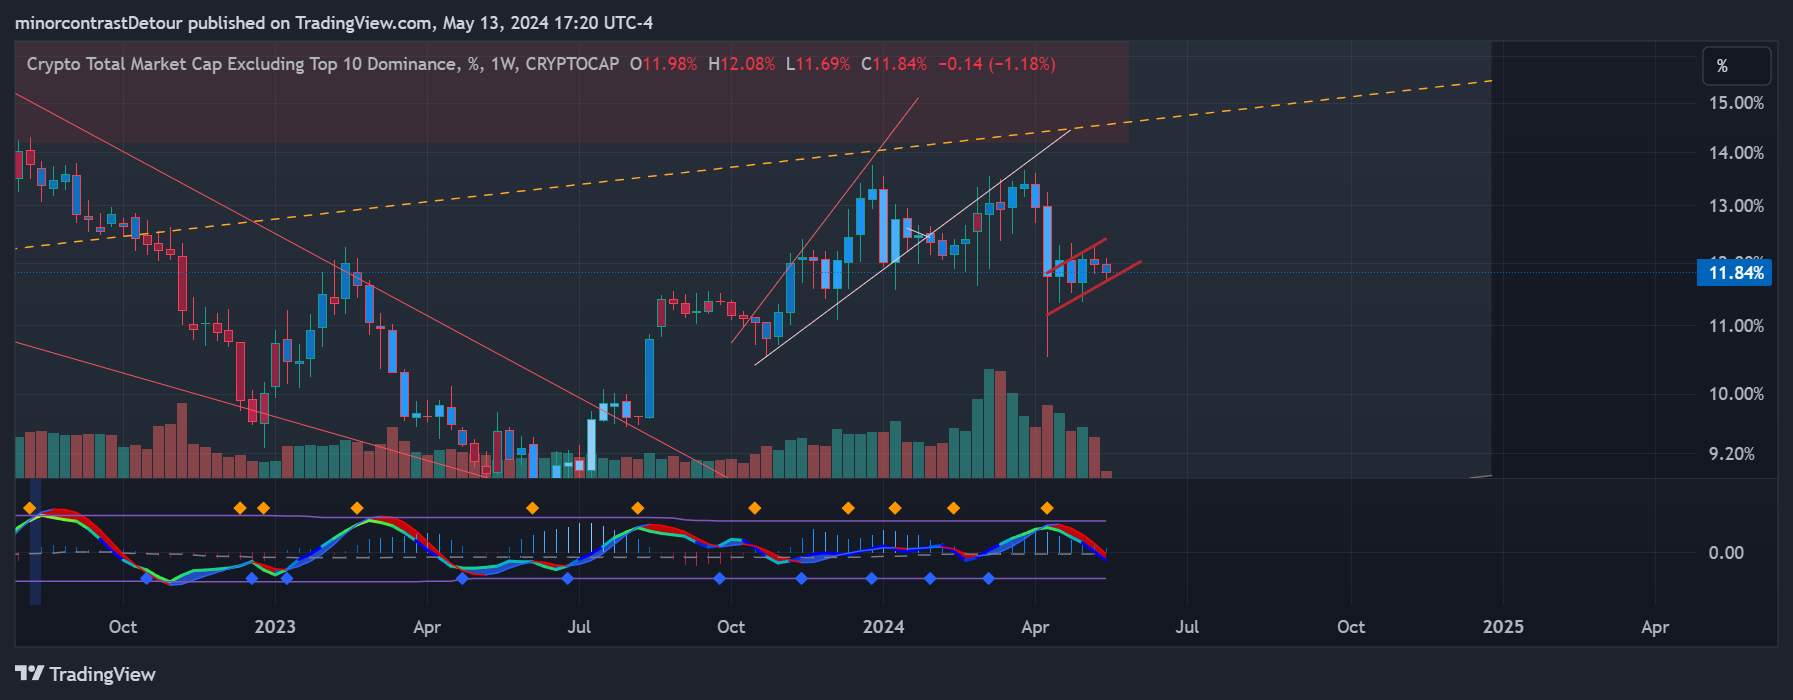Click the 11.00% price axis label

[x=1736, y=326]
